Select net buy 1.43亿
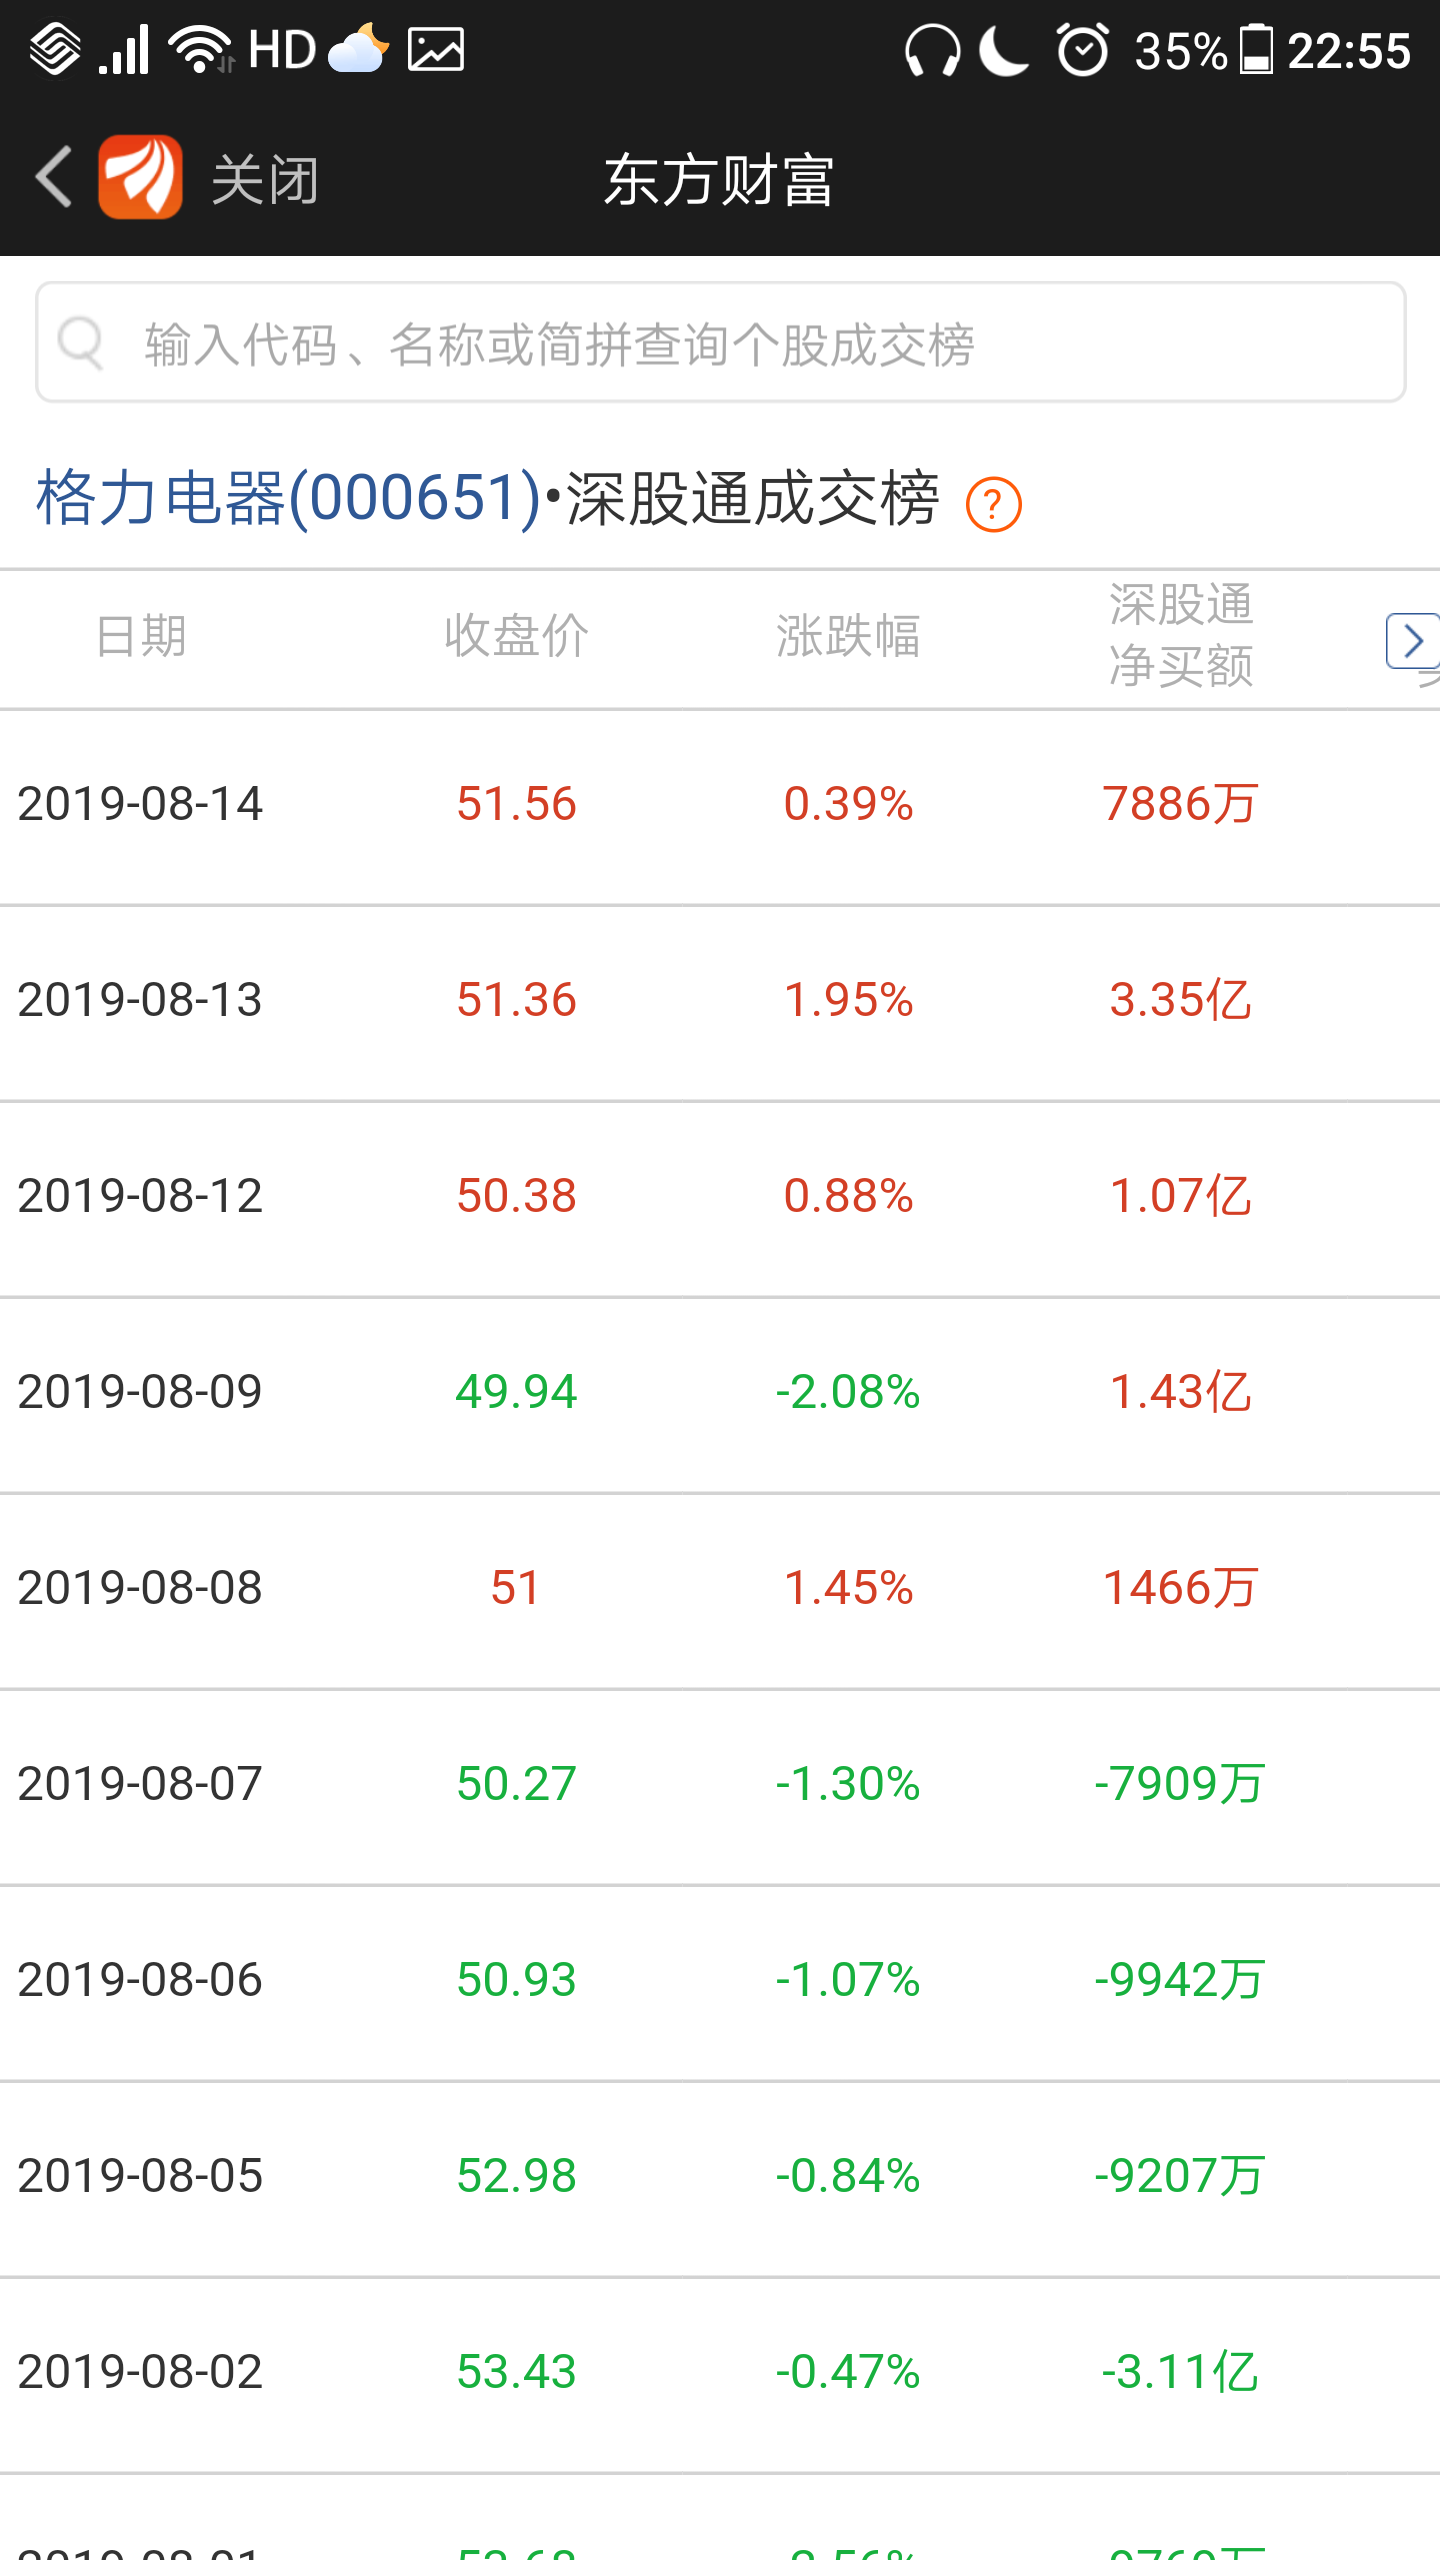Screen dimensions: 1440x2560 tap(1181, 1392)
